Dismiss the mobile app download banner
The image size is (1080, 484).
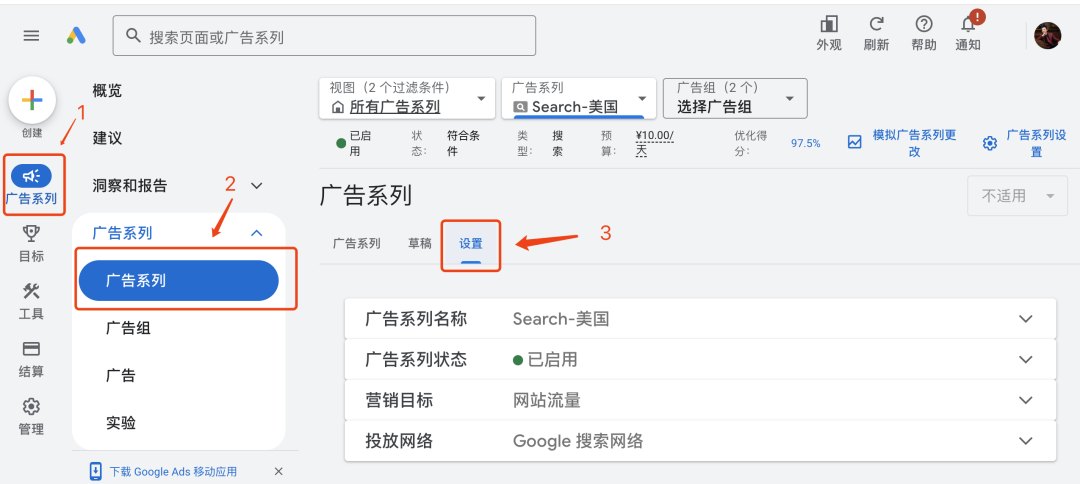pyautogui.click(x=278, y=472)
